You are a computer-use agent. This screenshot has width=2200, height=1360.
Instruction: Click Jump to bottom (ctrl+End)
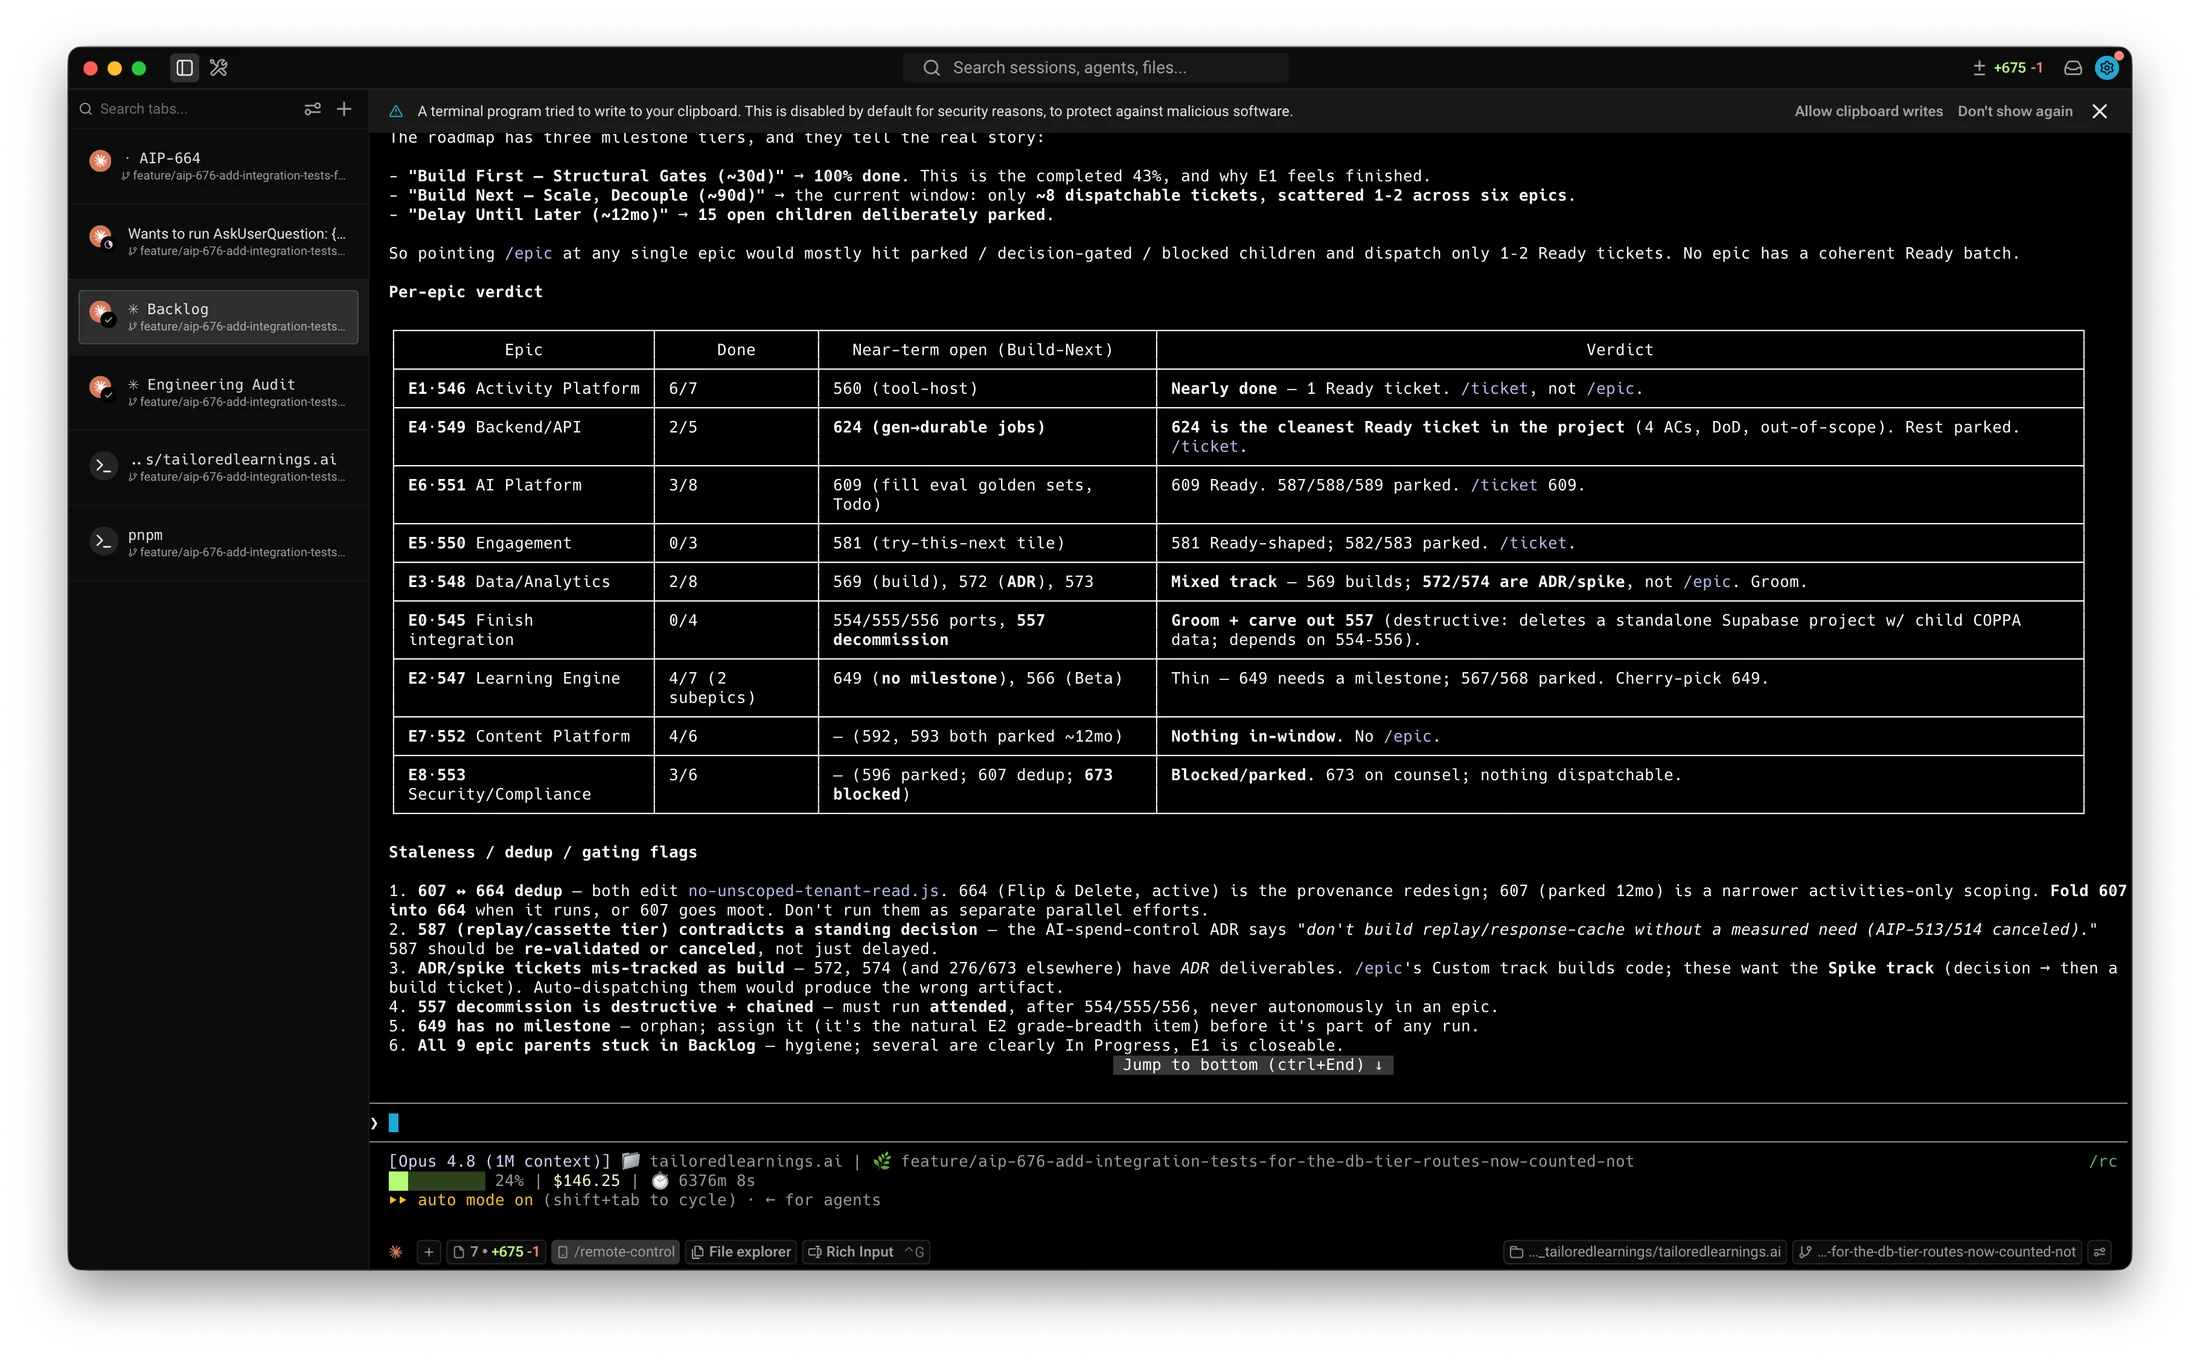tap(1252, 1065)
